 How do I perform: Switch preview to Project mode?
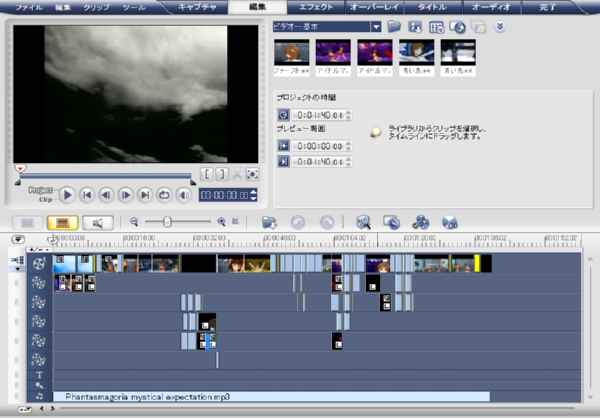pyautogui.click(x=41, y=190)
